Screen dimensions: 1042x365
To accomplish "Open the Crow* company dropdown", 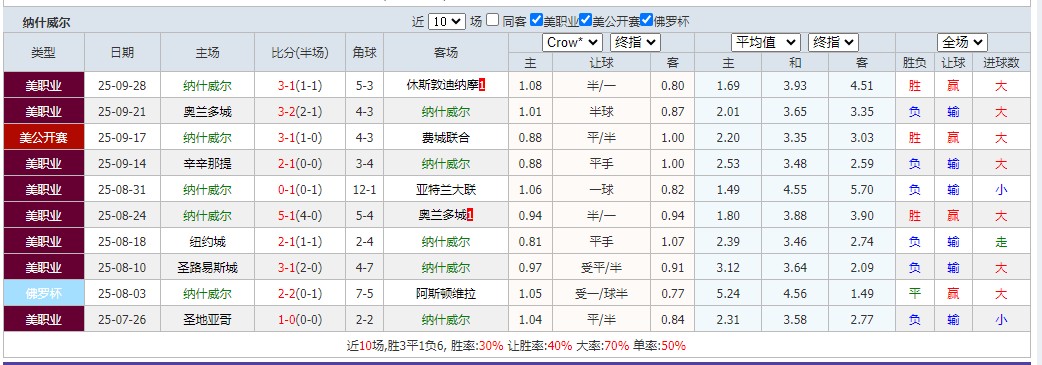I will pyautogui.click(x=573, y=43).
